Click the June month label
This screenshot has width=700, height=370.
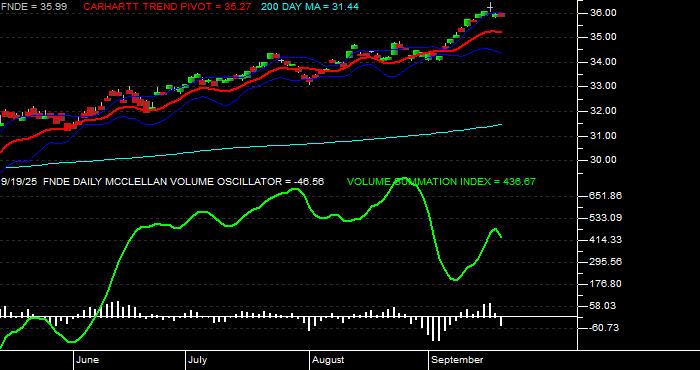(x=88, y=360)
